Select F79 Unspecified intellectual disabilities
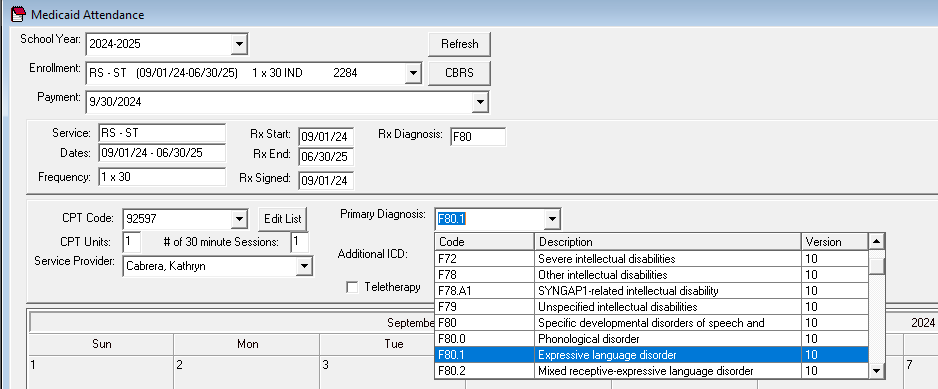 651,307
